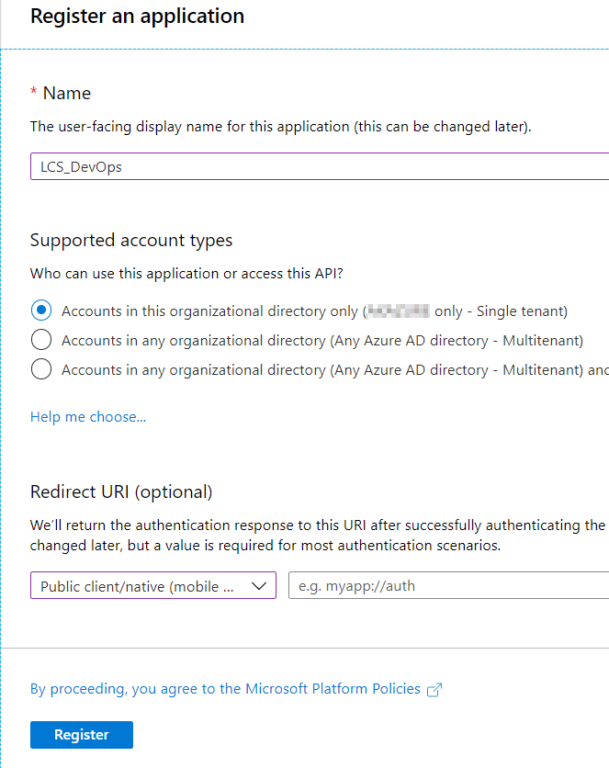The height and width of the screenshot is (768, 609).
Task: Open the Help me choose link
Action: click(88, 417)
